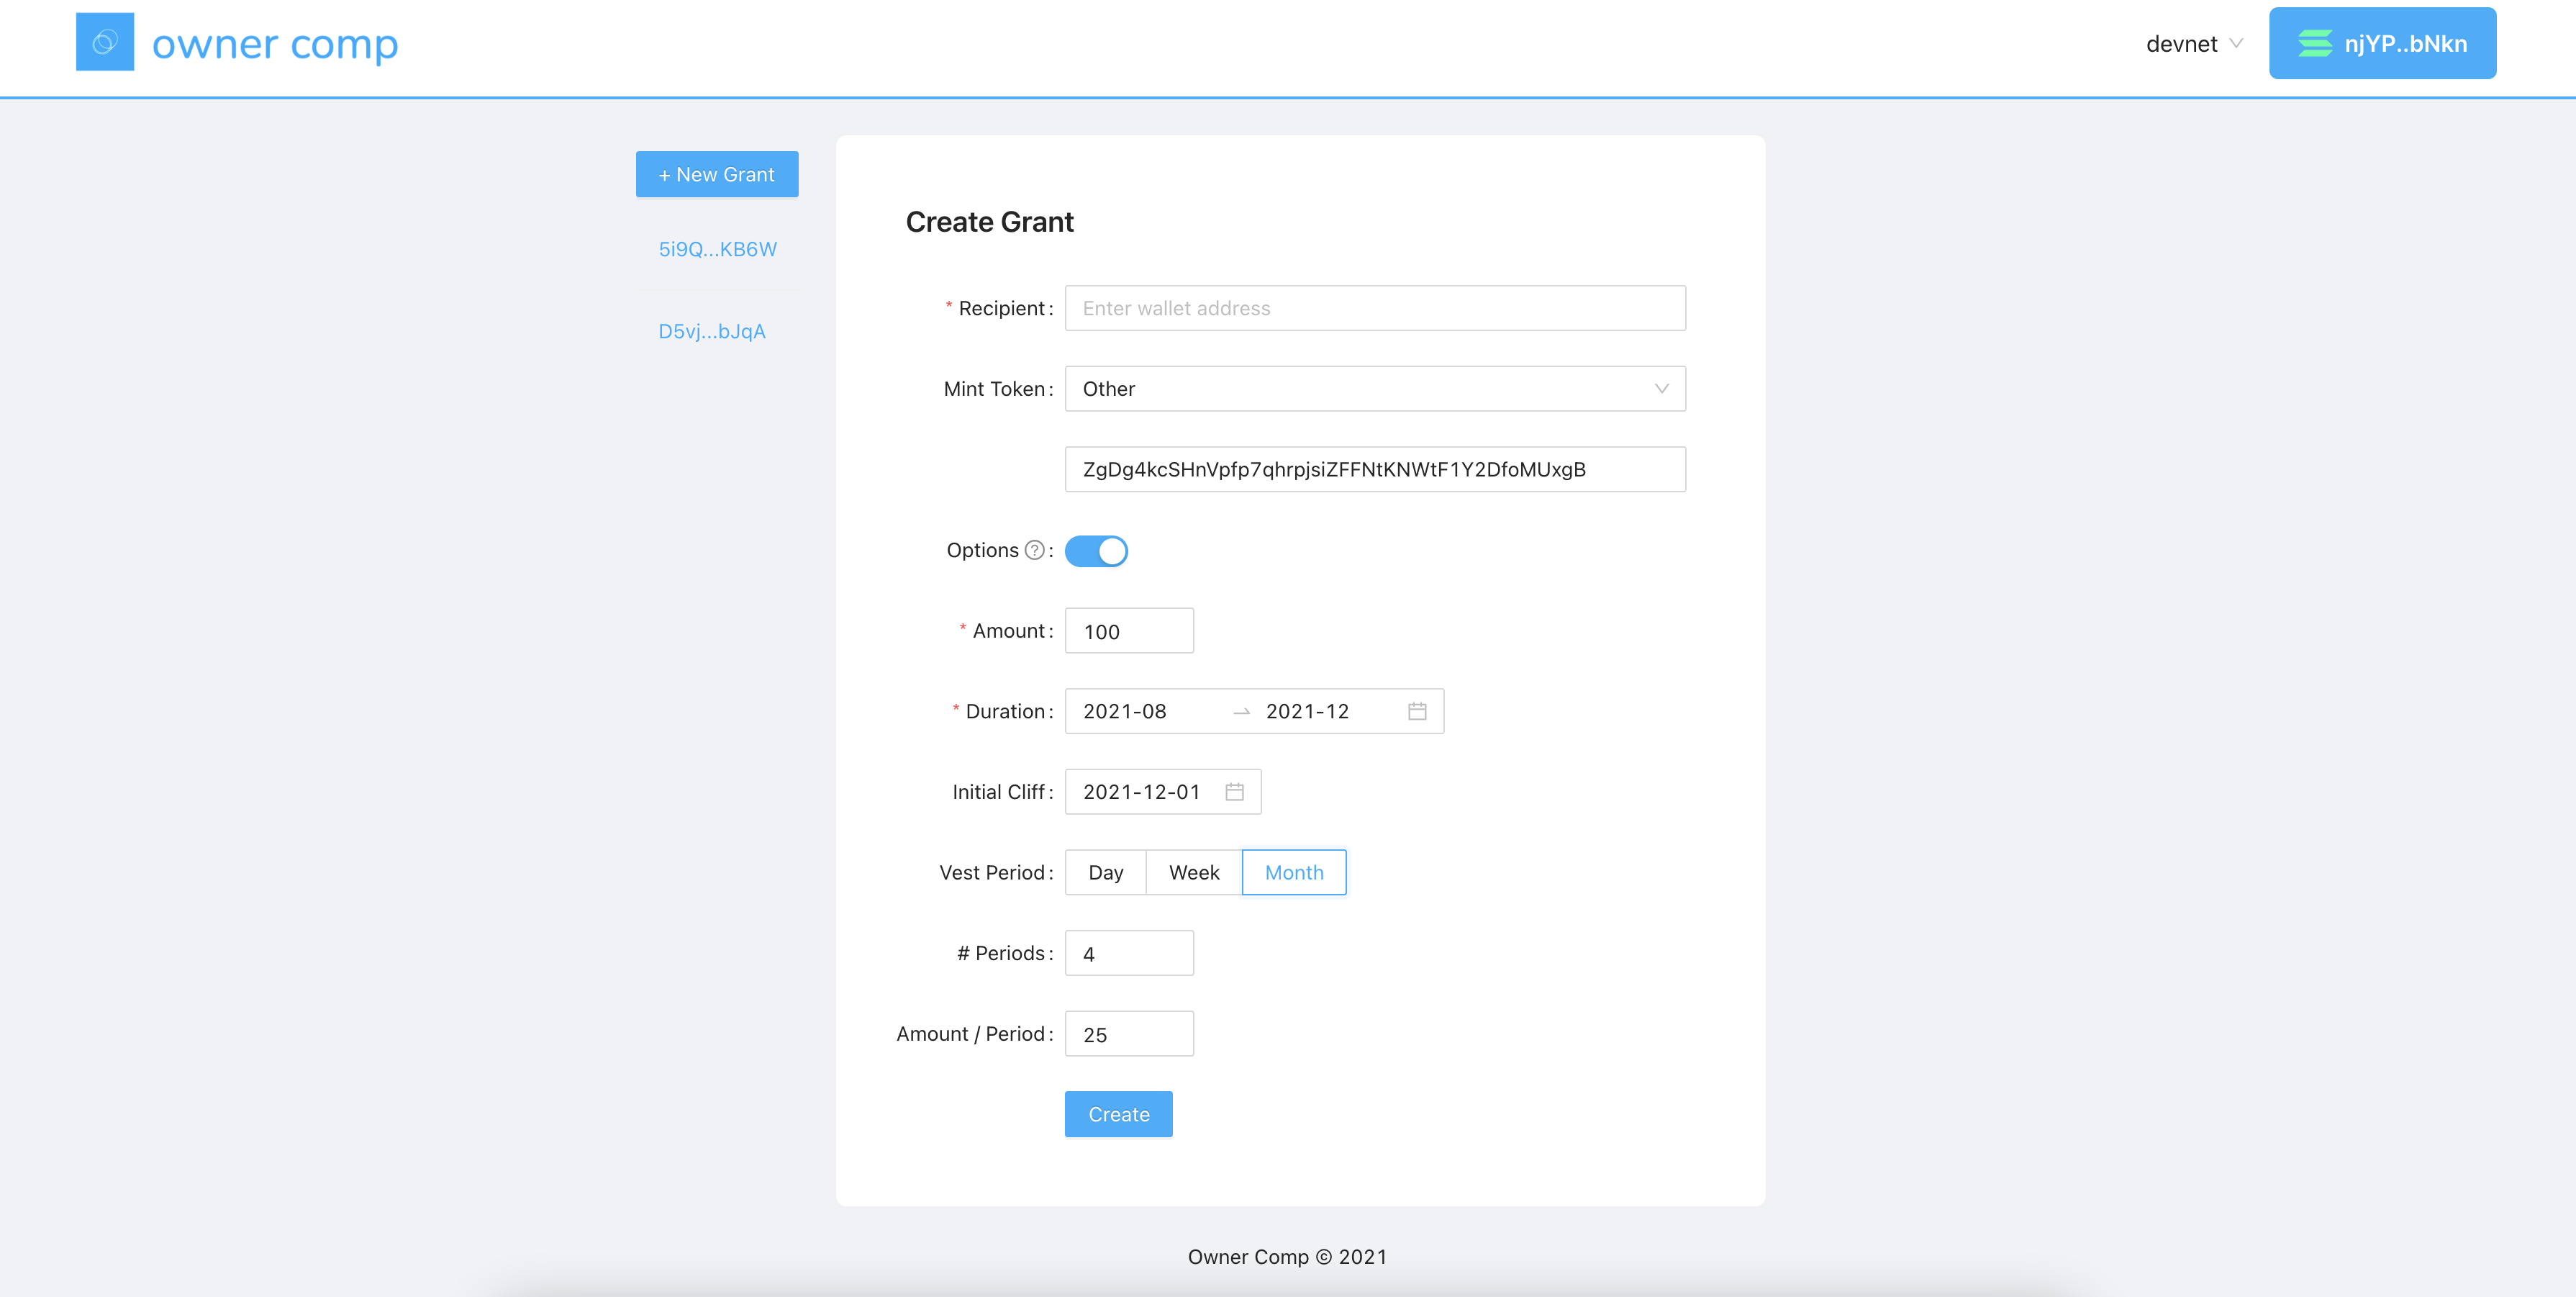
Task: Click the njYP..bNkn wallet button
Action: (2382, 43)
